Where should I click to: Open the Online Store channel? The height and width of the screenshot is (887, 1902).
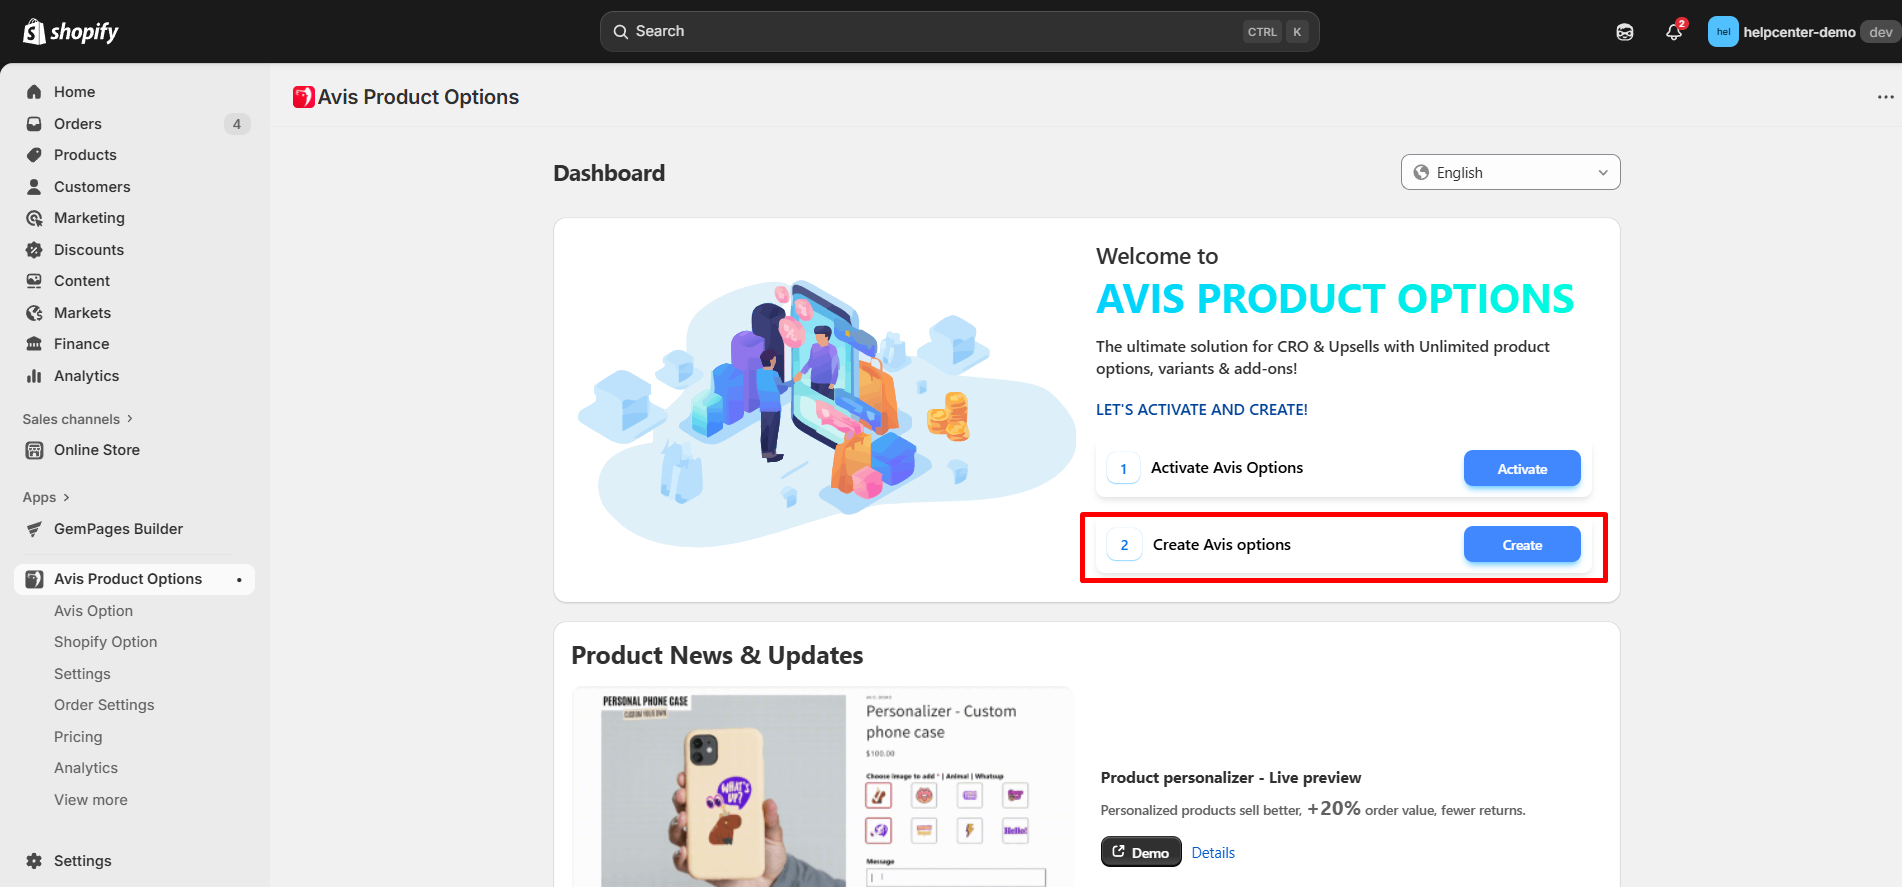97,450
